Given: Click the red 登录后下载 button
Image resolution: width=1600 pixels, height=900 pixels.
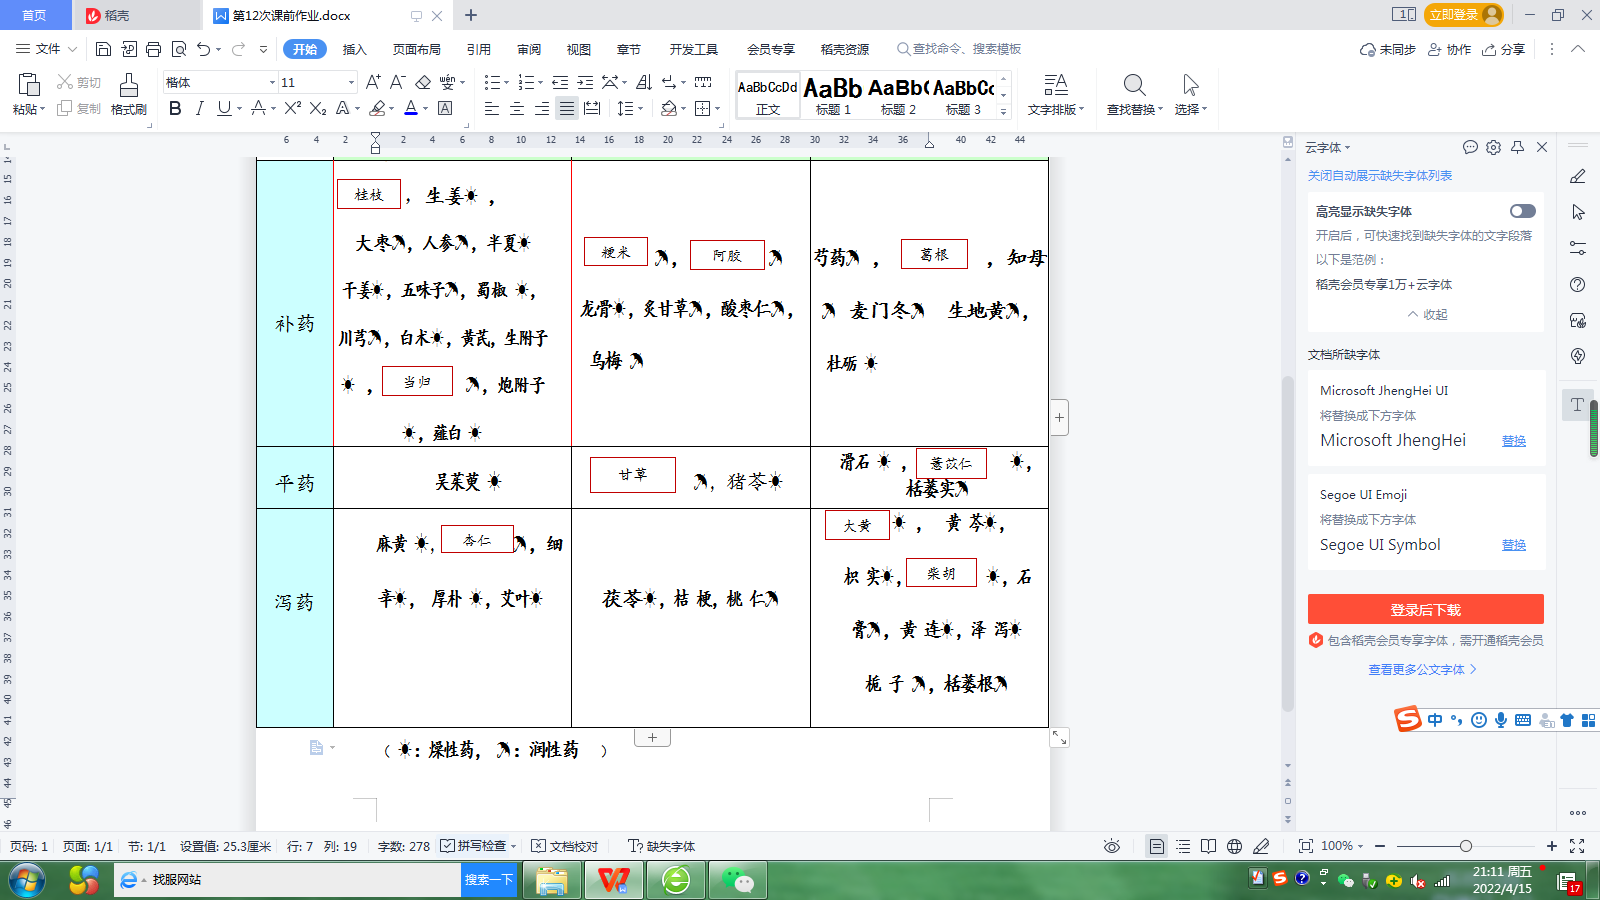Looking at the screenshot, I should click(1426, 609).
